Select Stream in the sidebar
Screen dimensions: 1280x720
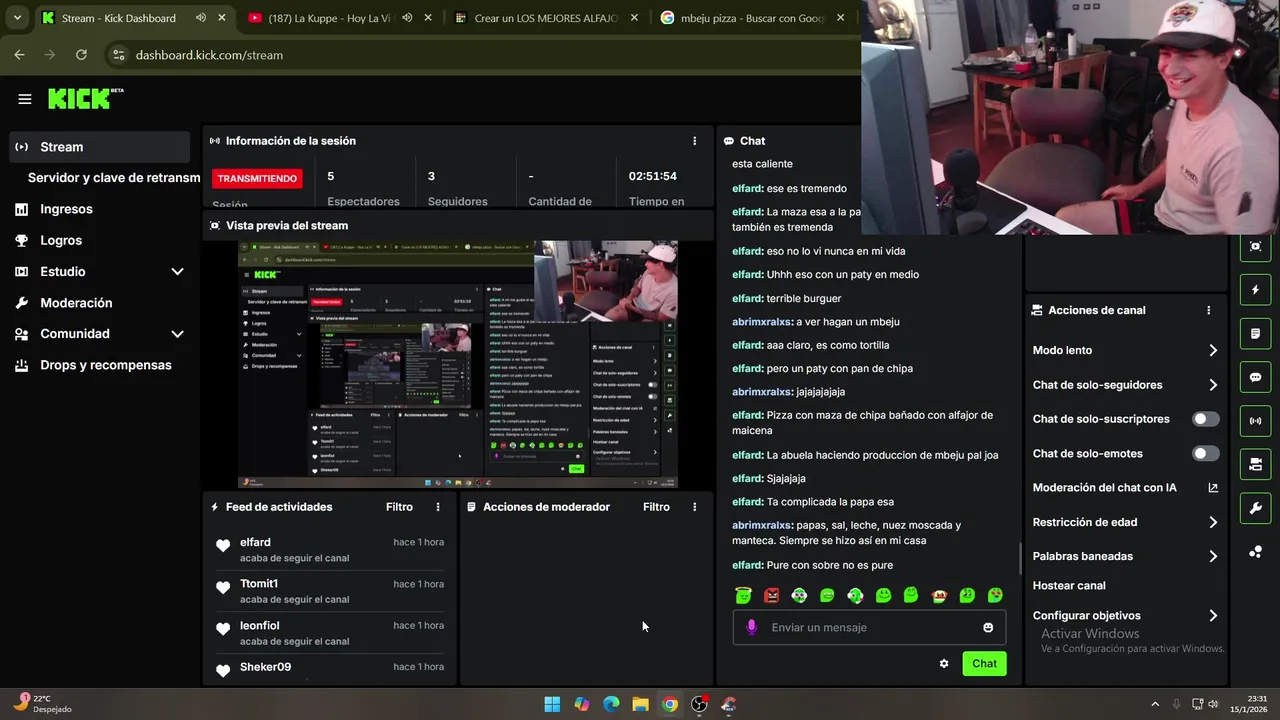tap(99, 147)
